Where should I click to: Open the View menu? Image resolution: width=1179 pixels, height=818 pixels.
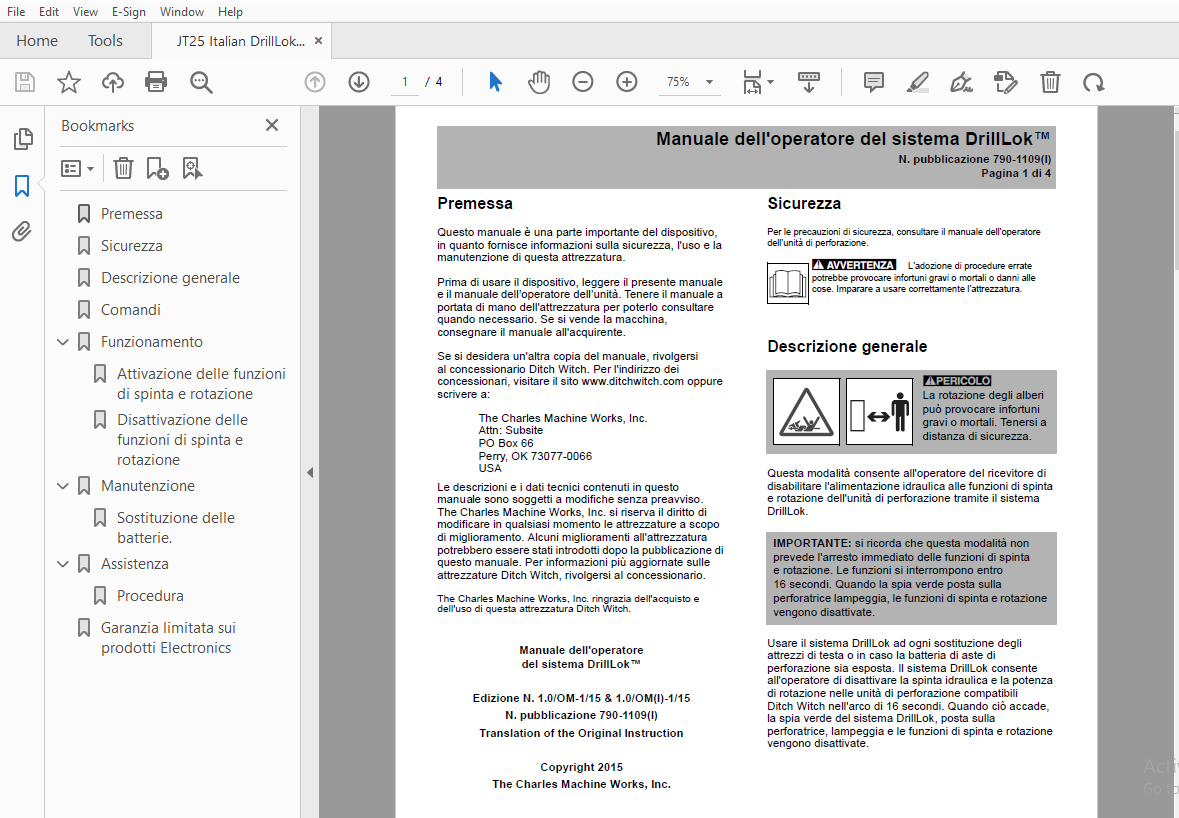tap(85, 11)
